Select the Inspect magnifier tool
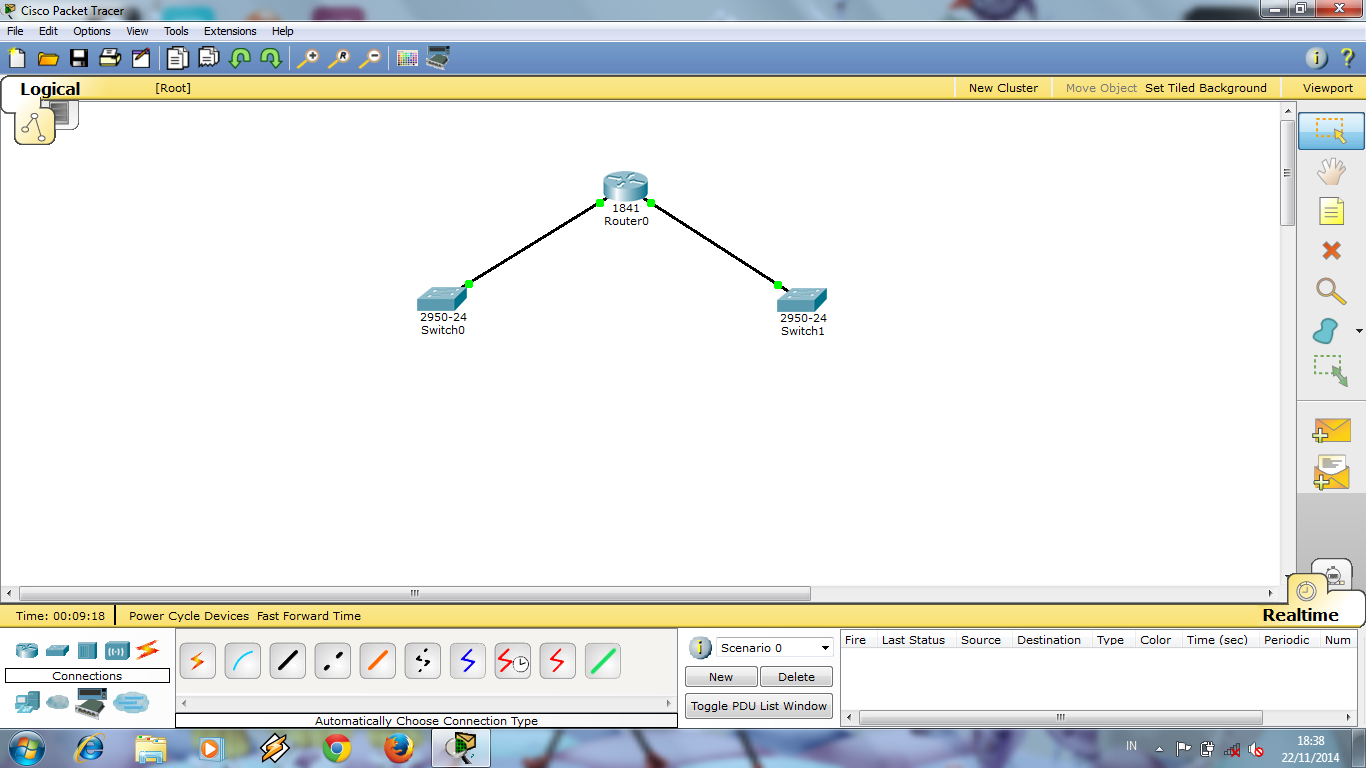The image size is (1366, 768). click(1331, 291)
